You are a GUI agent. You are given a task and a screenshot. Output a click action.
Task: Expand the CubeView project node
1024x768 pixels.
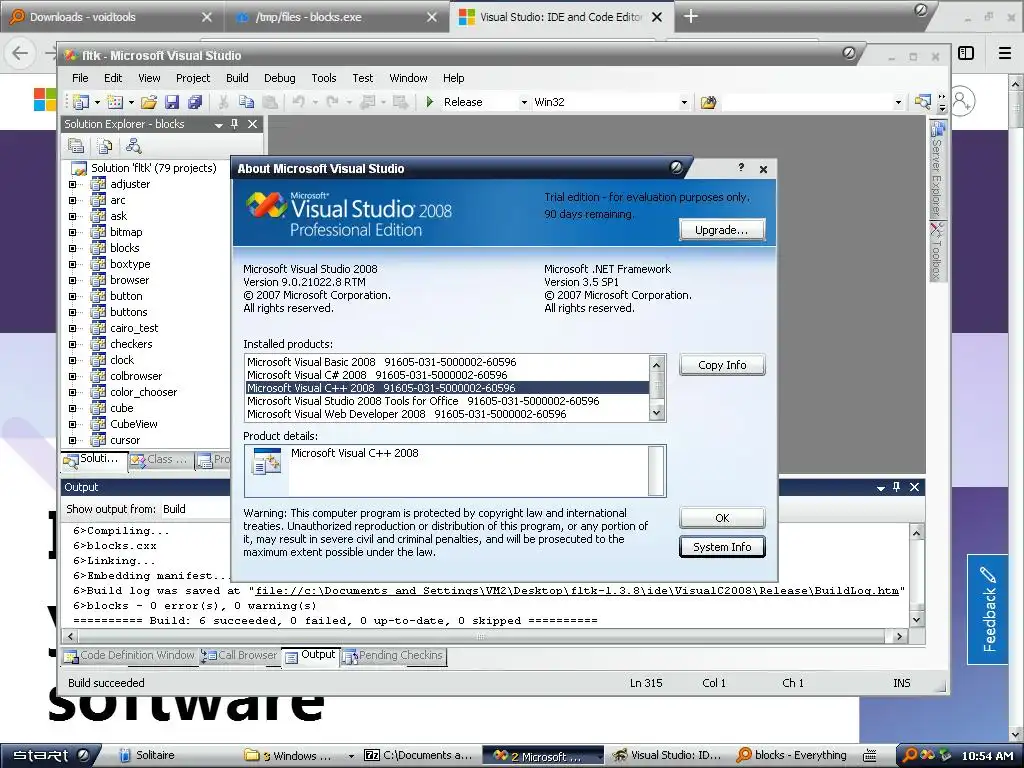(x=72, y=424)
